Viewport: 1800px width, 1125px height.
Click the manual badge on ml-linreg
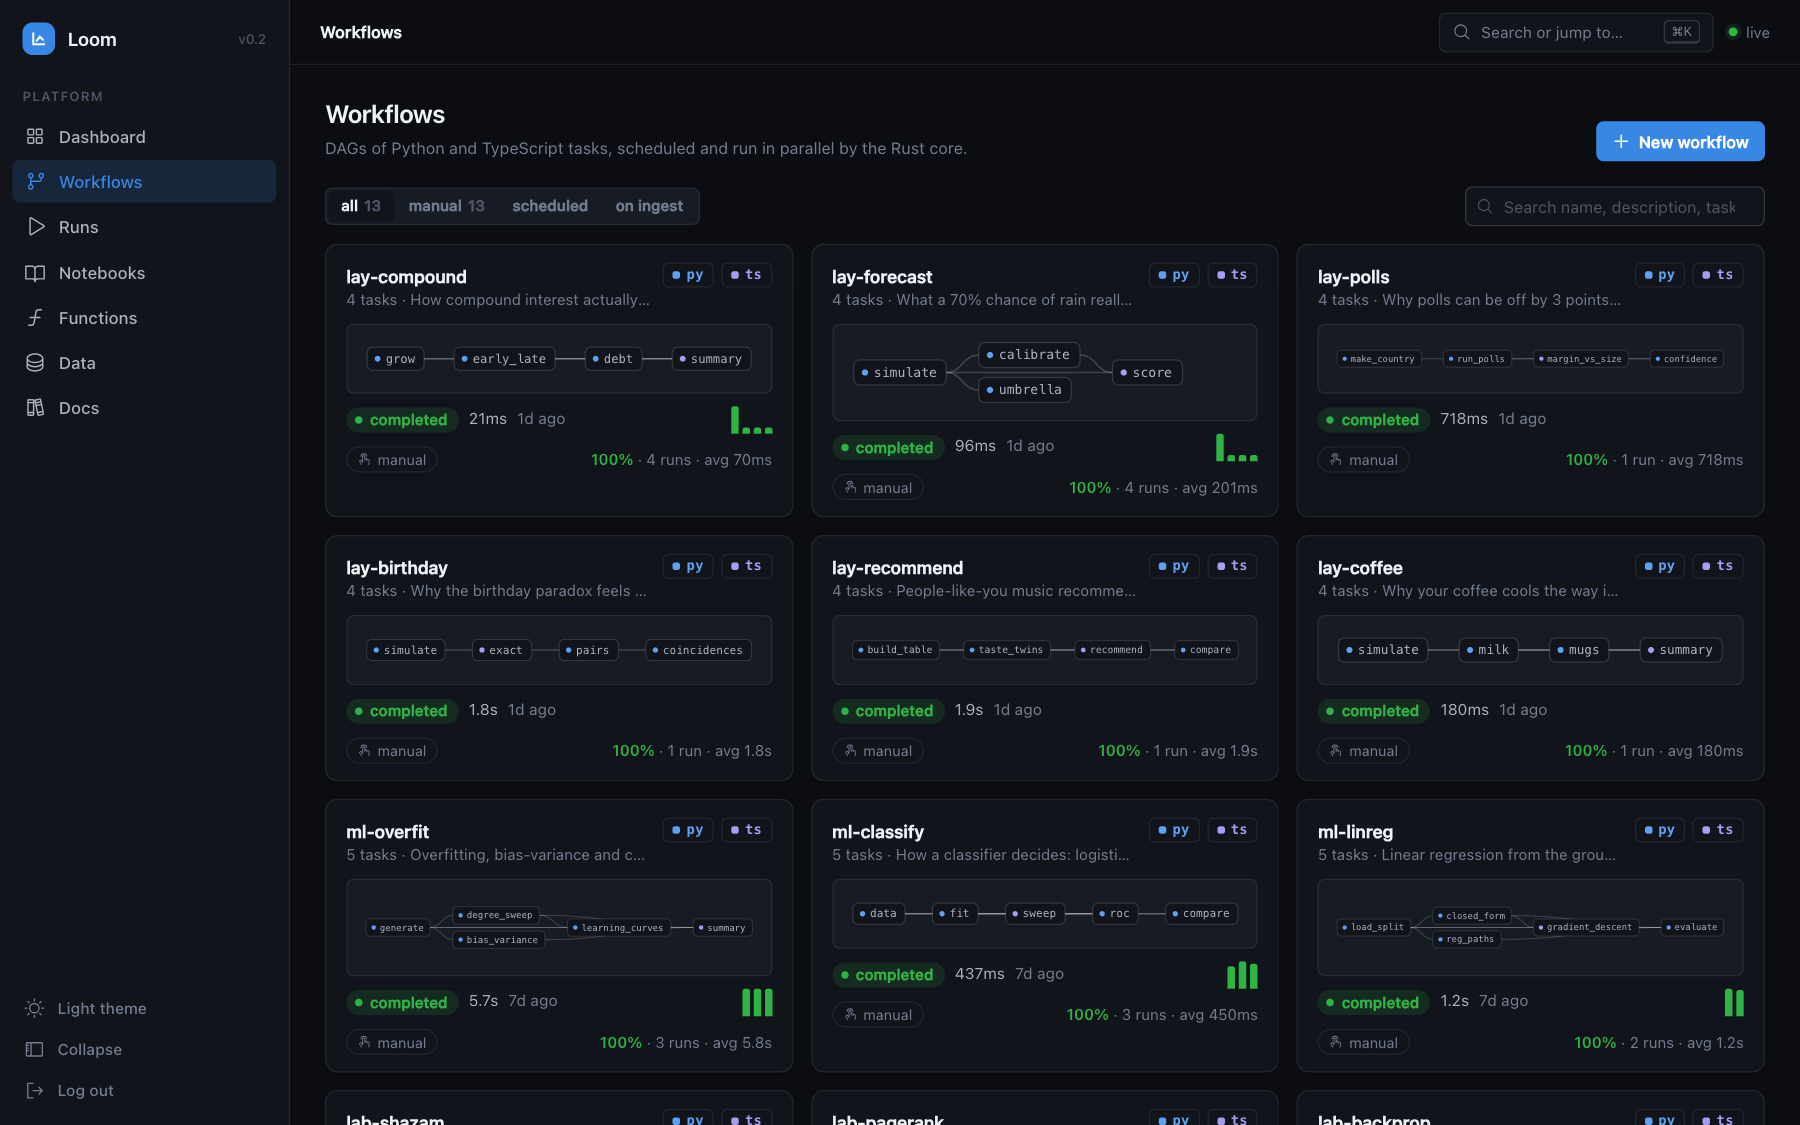[1363, 1043]
